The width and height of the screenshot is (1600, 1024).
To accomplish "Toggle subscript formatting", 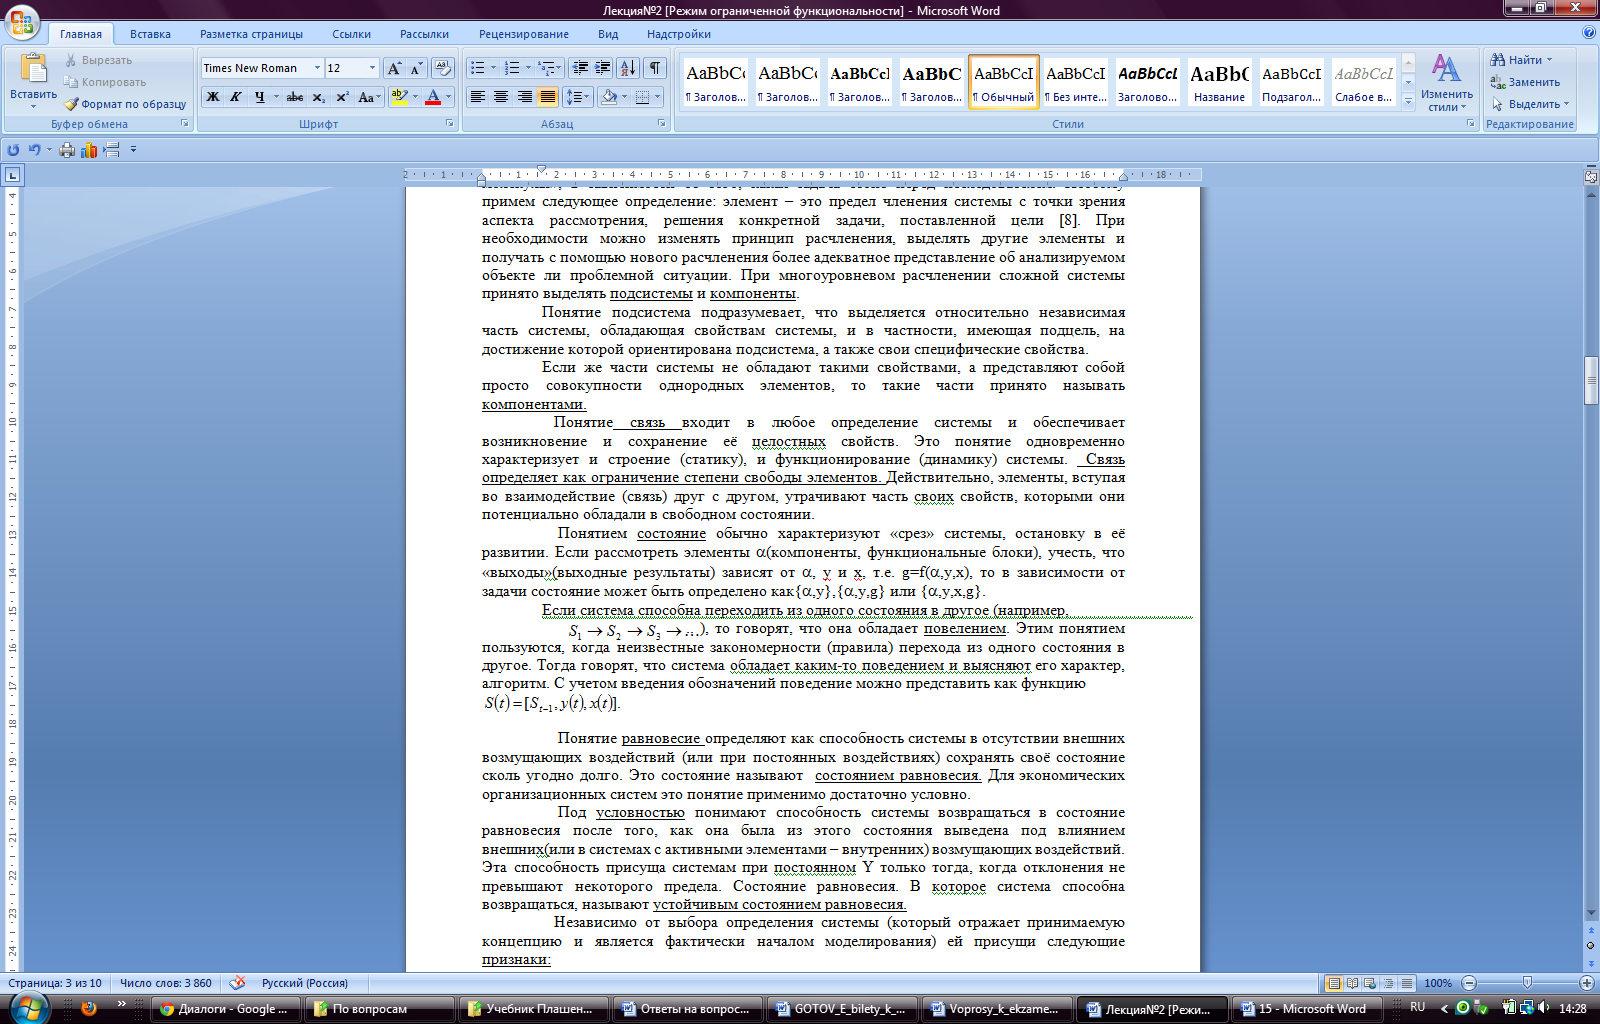I will (318, 97).
